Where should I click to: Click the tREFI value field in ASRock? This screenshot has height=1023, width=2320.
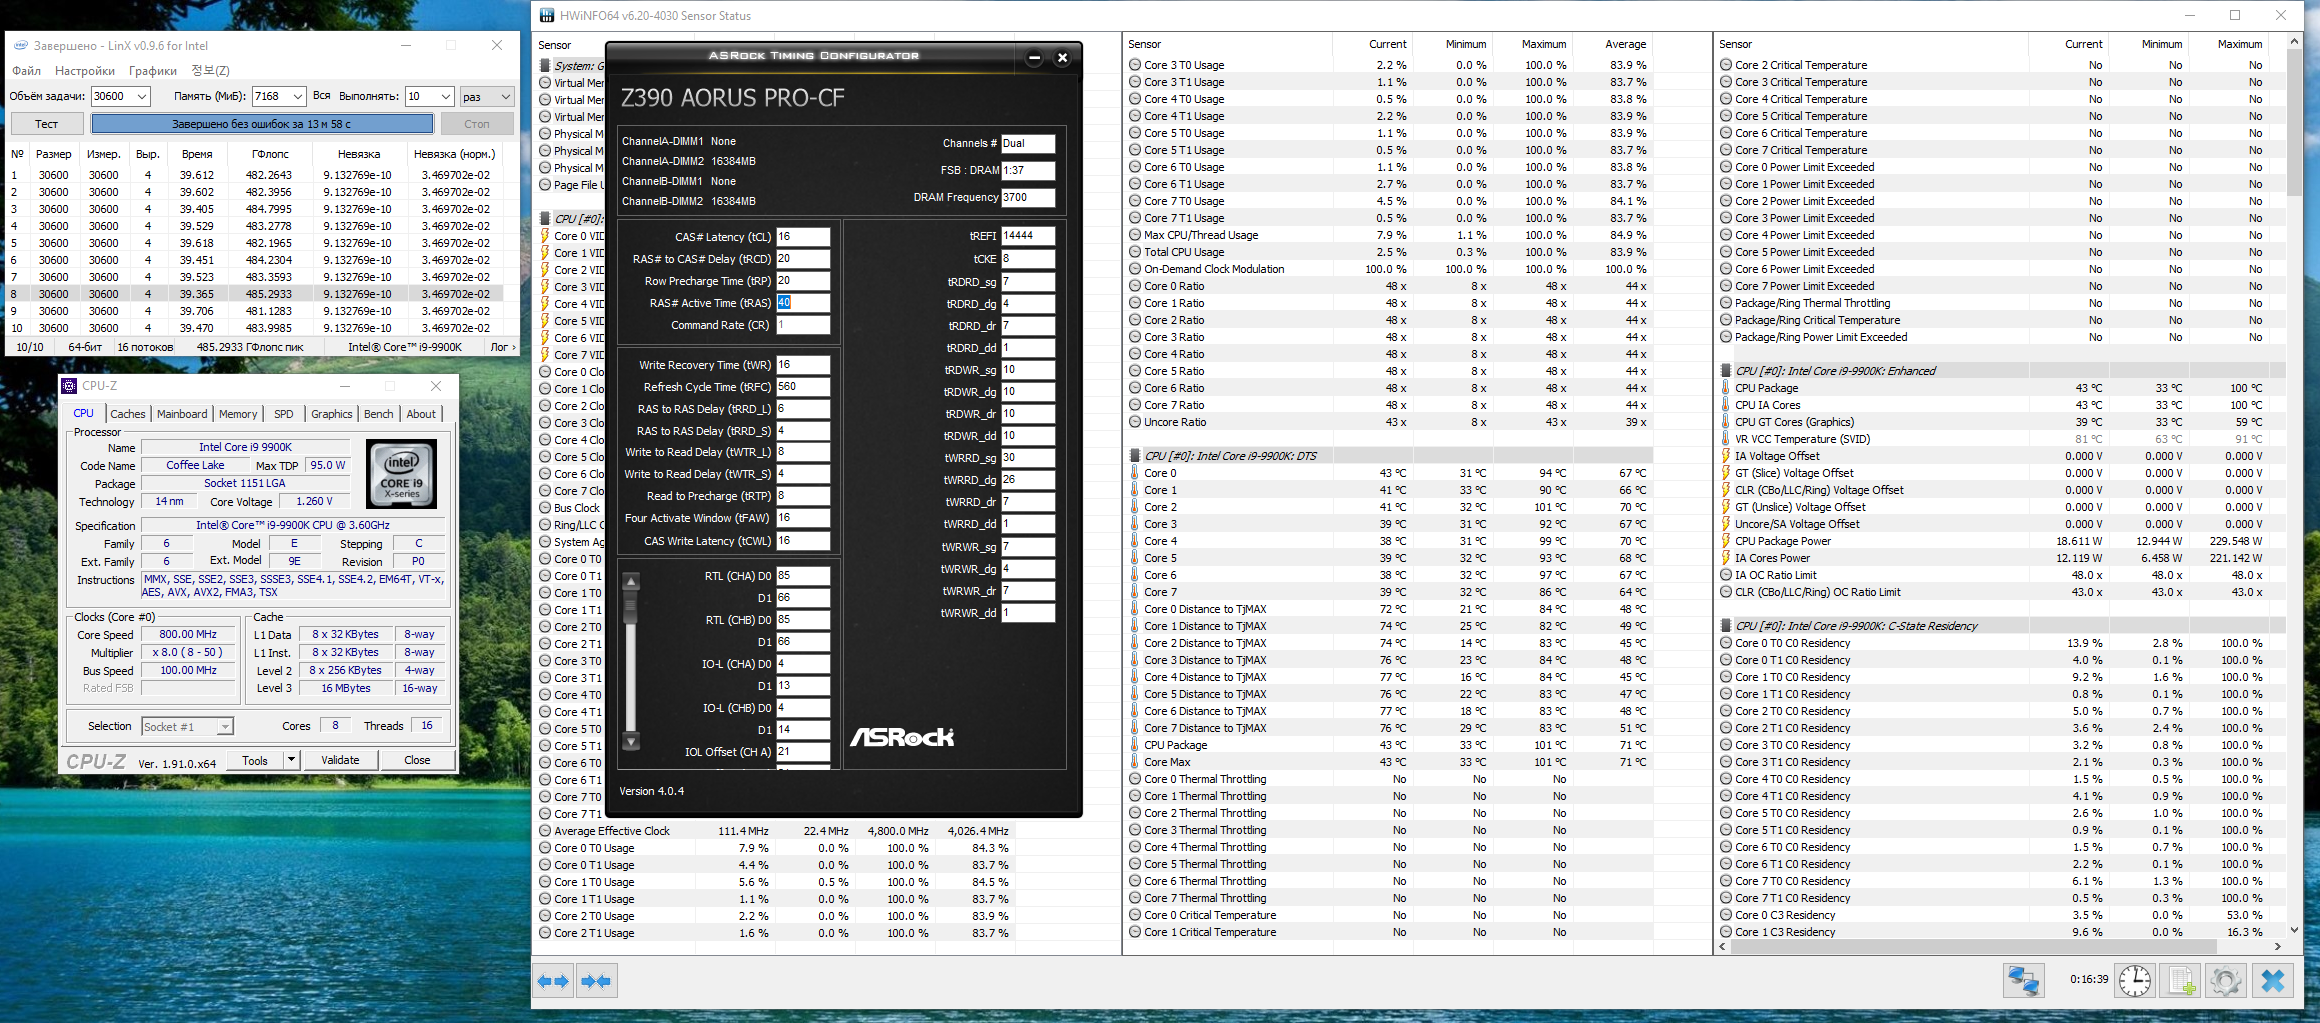click(x=1028, y=236)
